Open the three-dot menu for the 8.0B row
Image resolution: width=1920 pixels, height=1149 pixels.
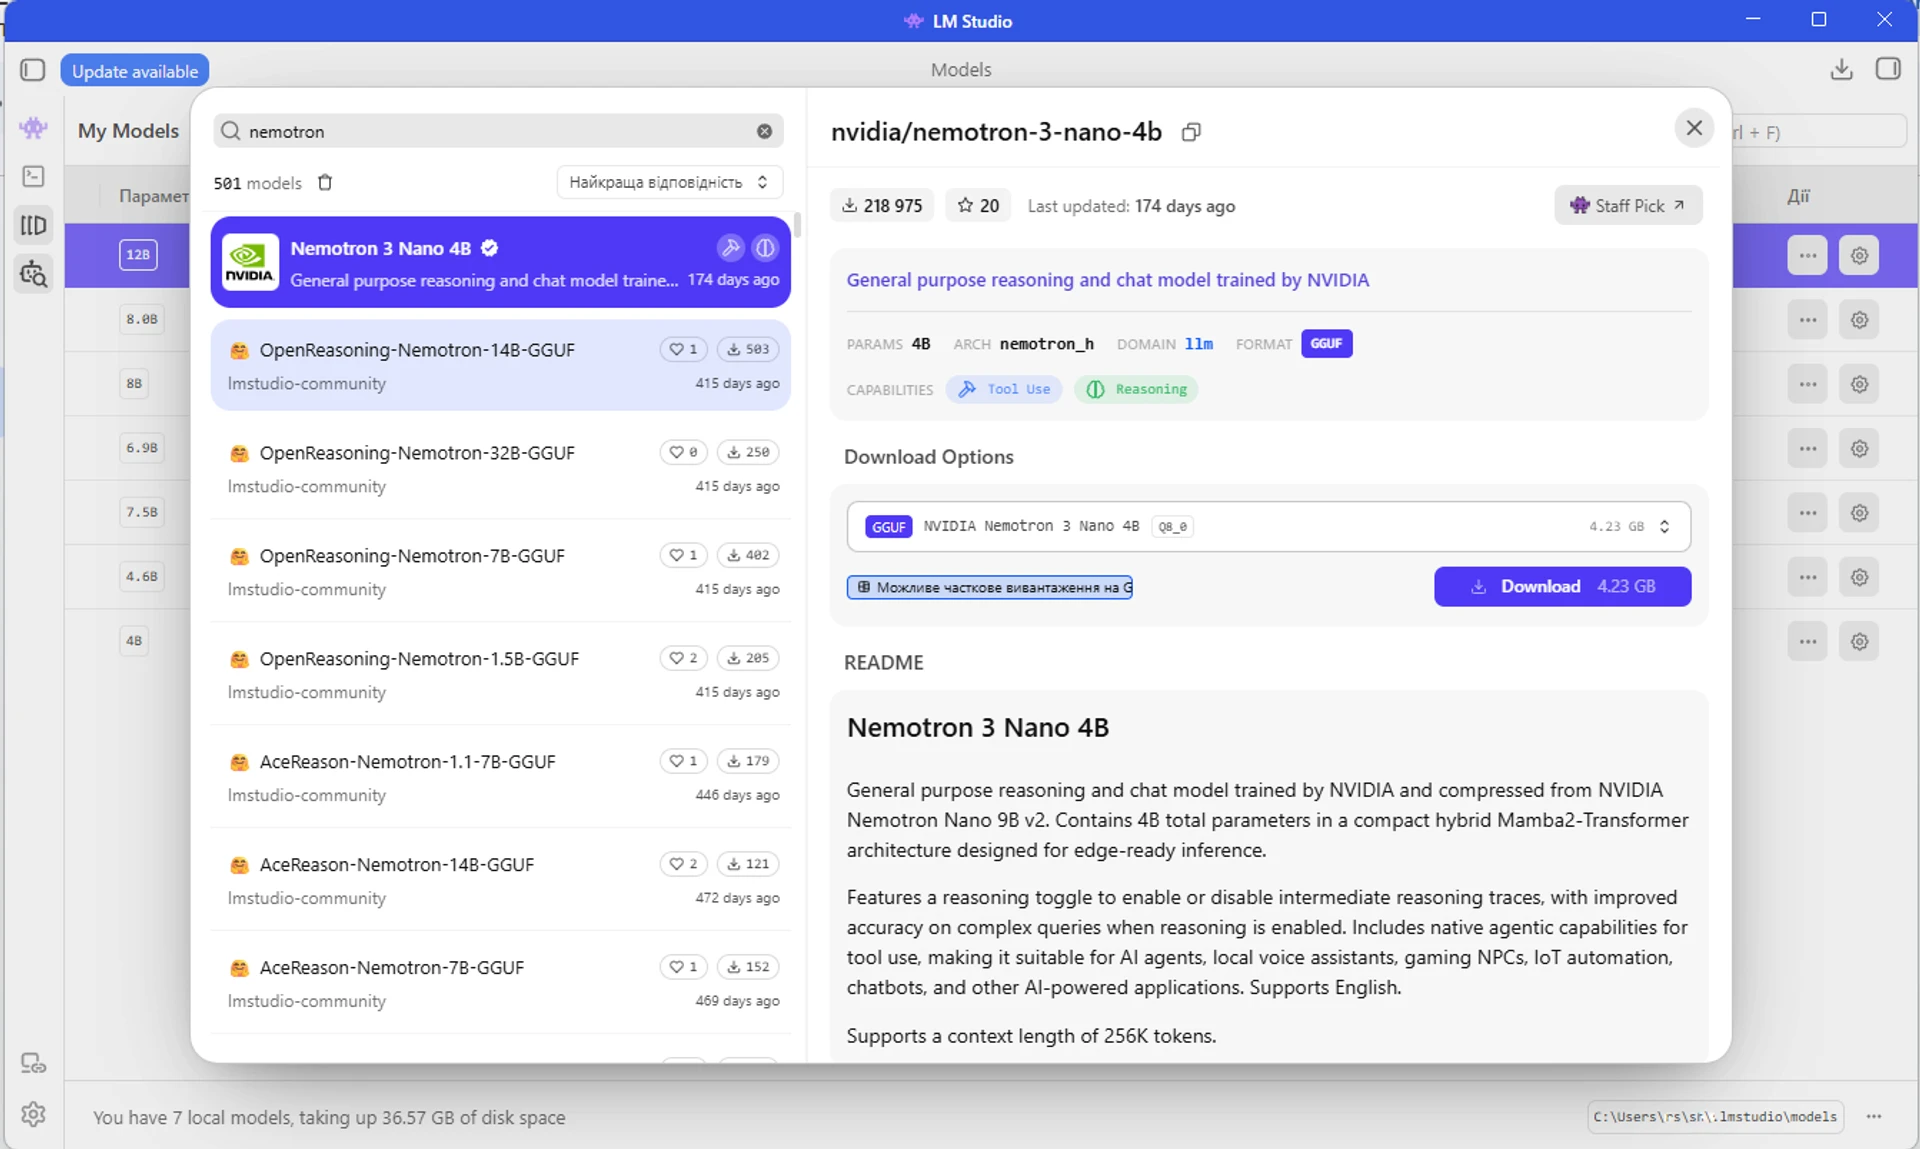(x=1807, y=320)
